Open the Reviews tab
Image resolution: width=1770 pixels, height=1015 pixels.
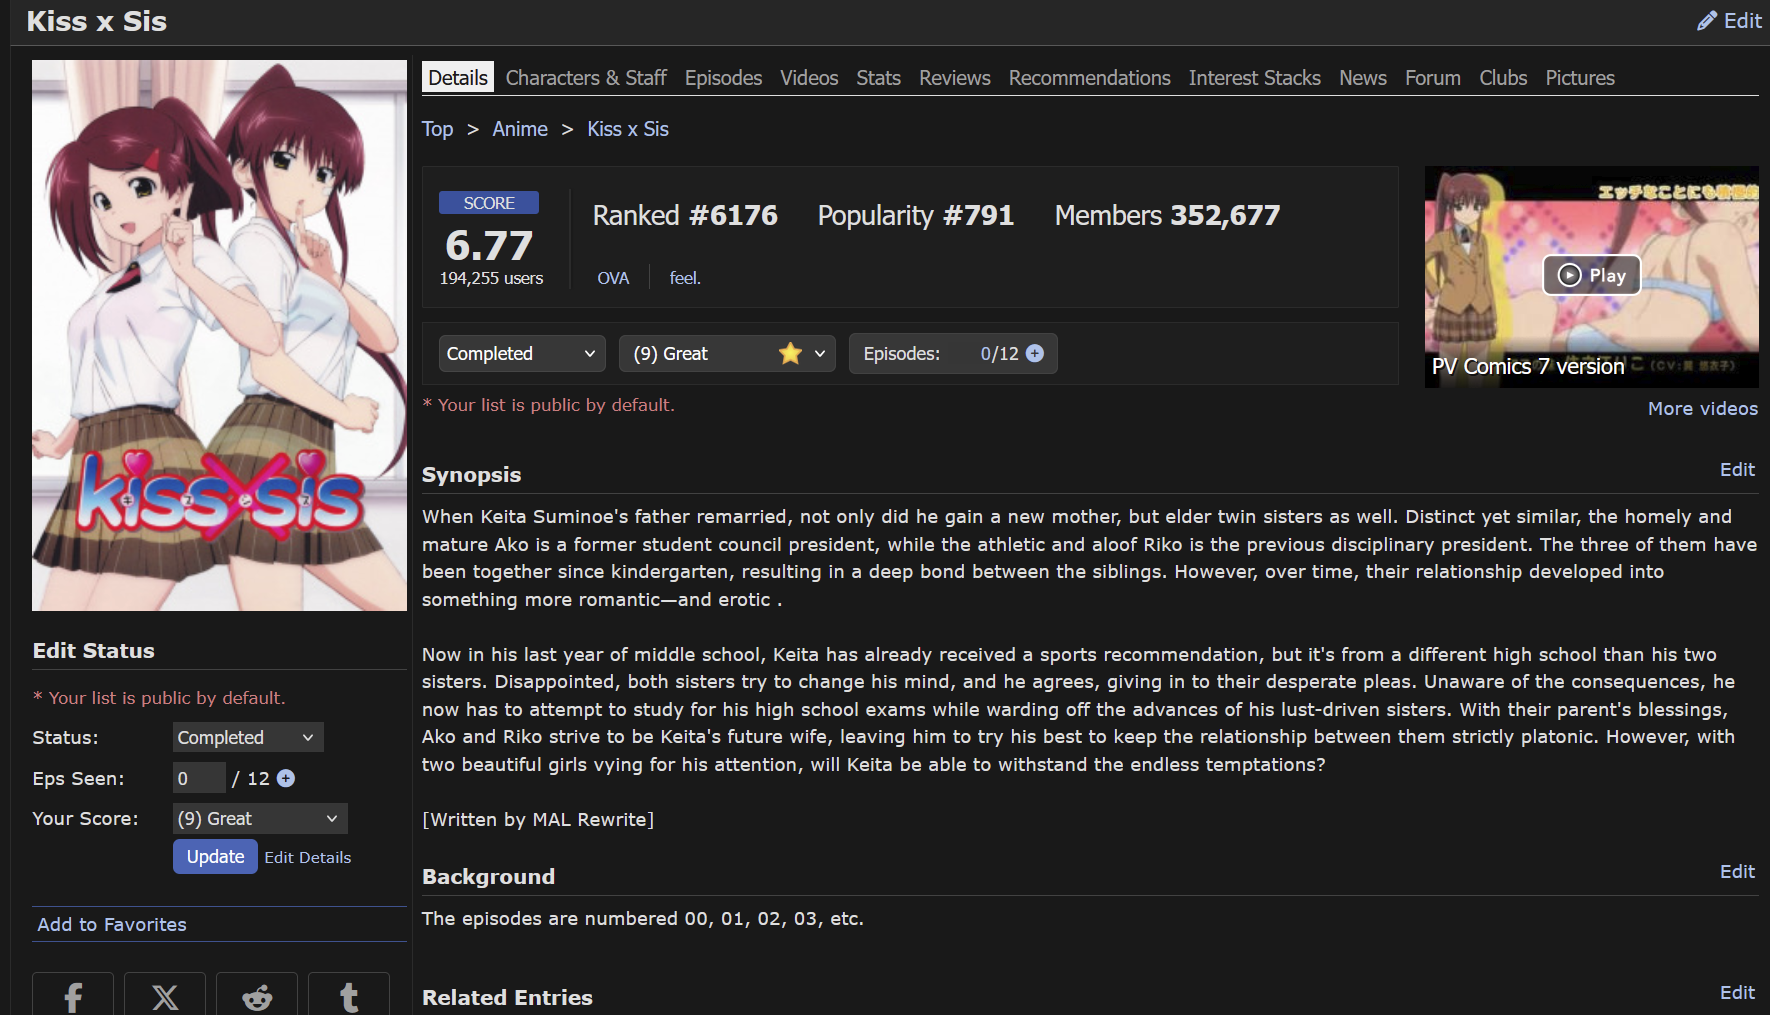pyautogui.click(x=955, y=78)
